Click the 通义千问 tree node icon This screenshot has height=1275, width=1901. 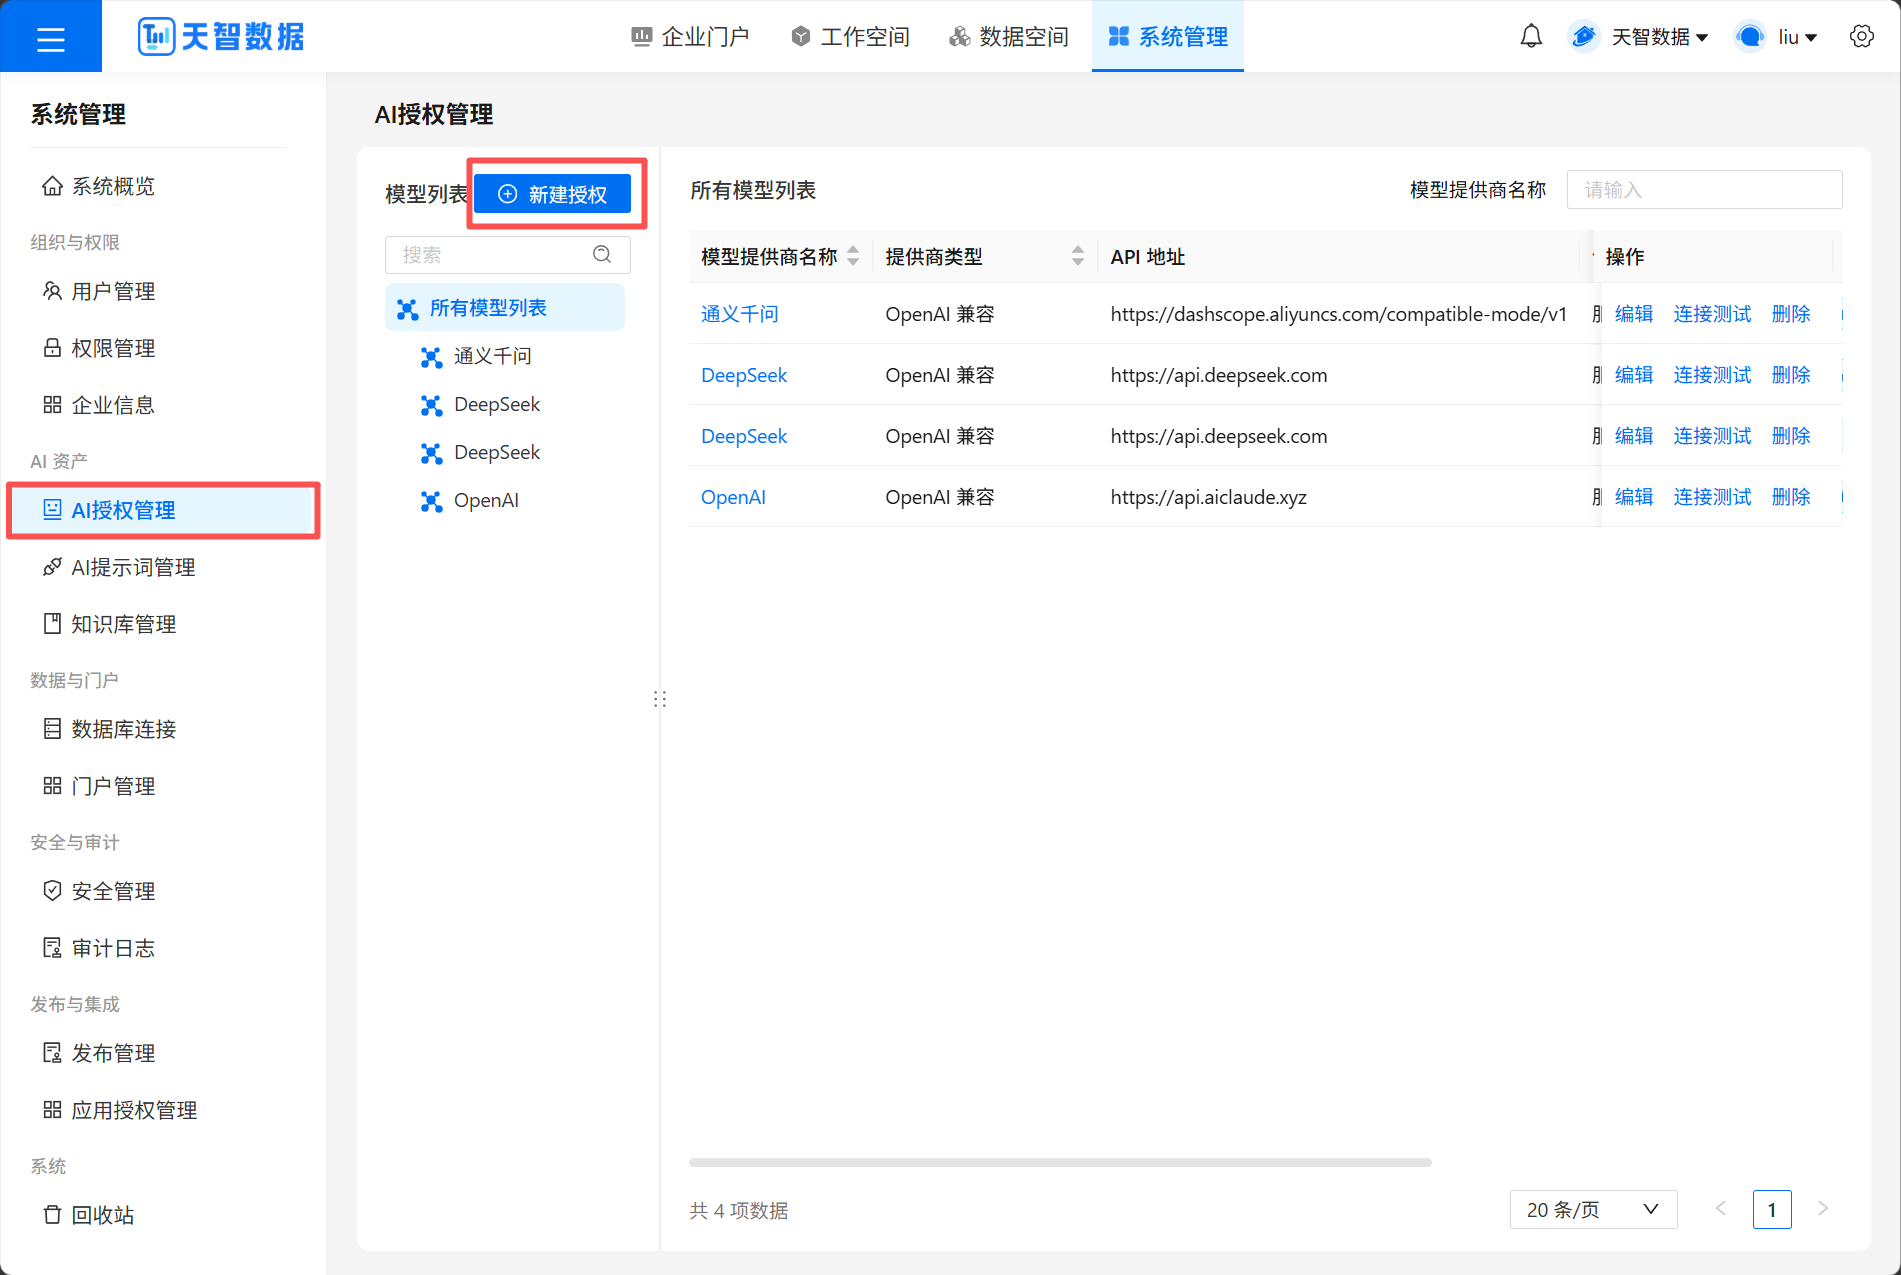(431, 357)
